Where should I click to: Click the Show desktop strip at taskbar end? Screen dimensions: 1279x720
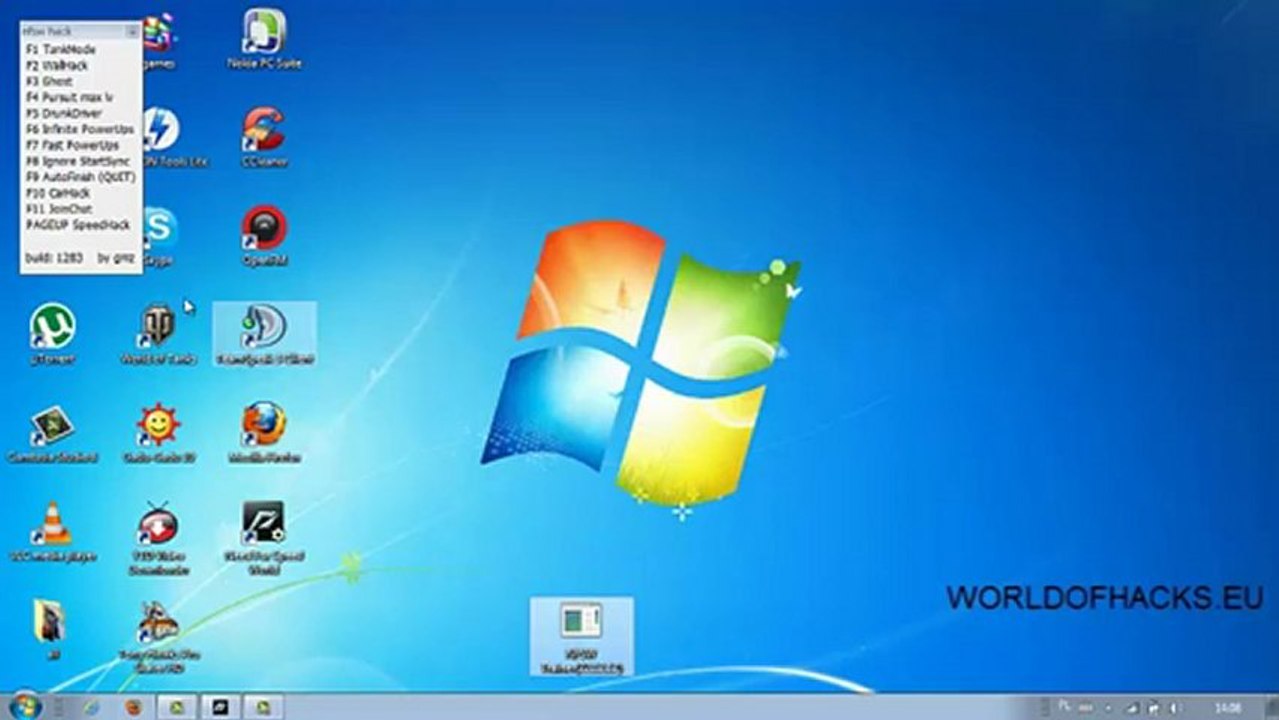(1272, 707)
